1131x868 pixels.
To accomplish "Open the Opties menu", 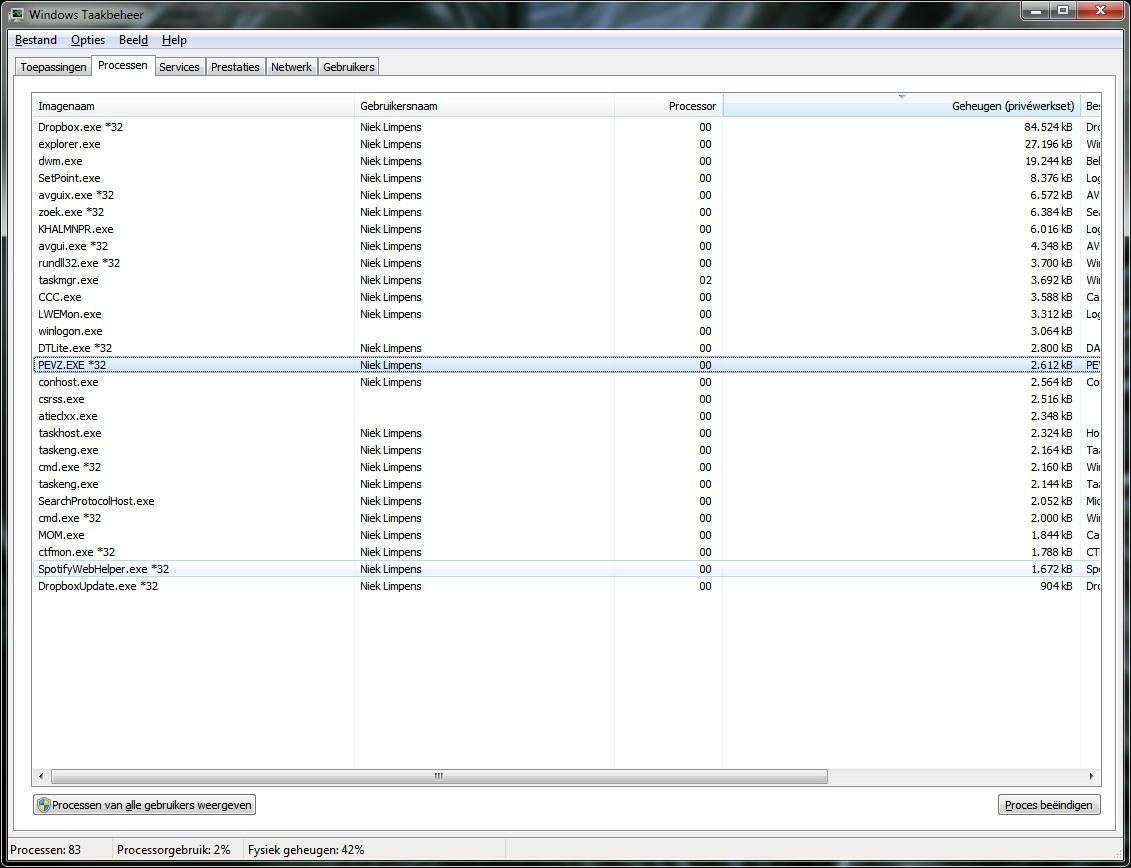I will pos(88,40).
